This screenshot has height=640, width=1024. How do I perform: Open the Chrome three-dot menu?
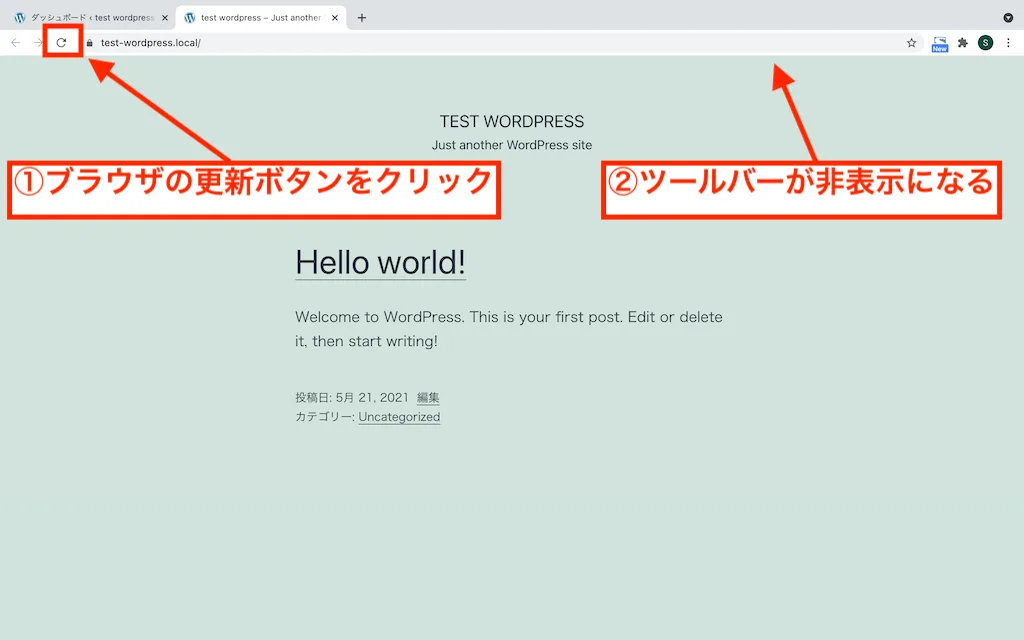pyautogui.click(x=1009, y=43)
